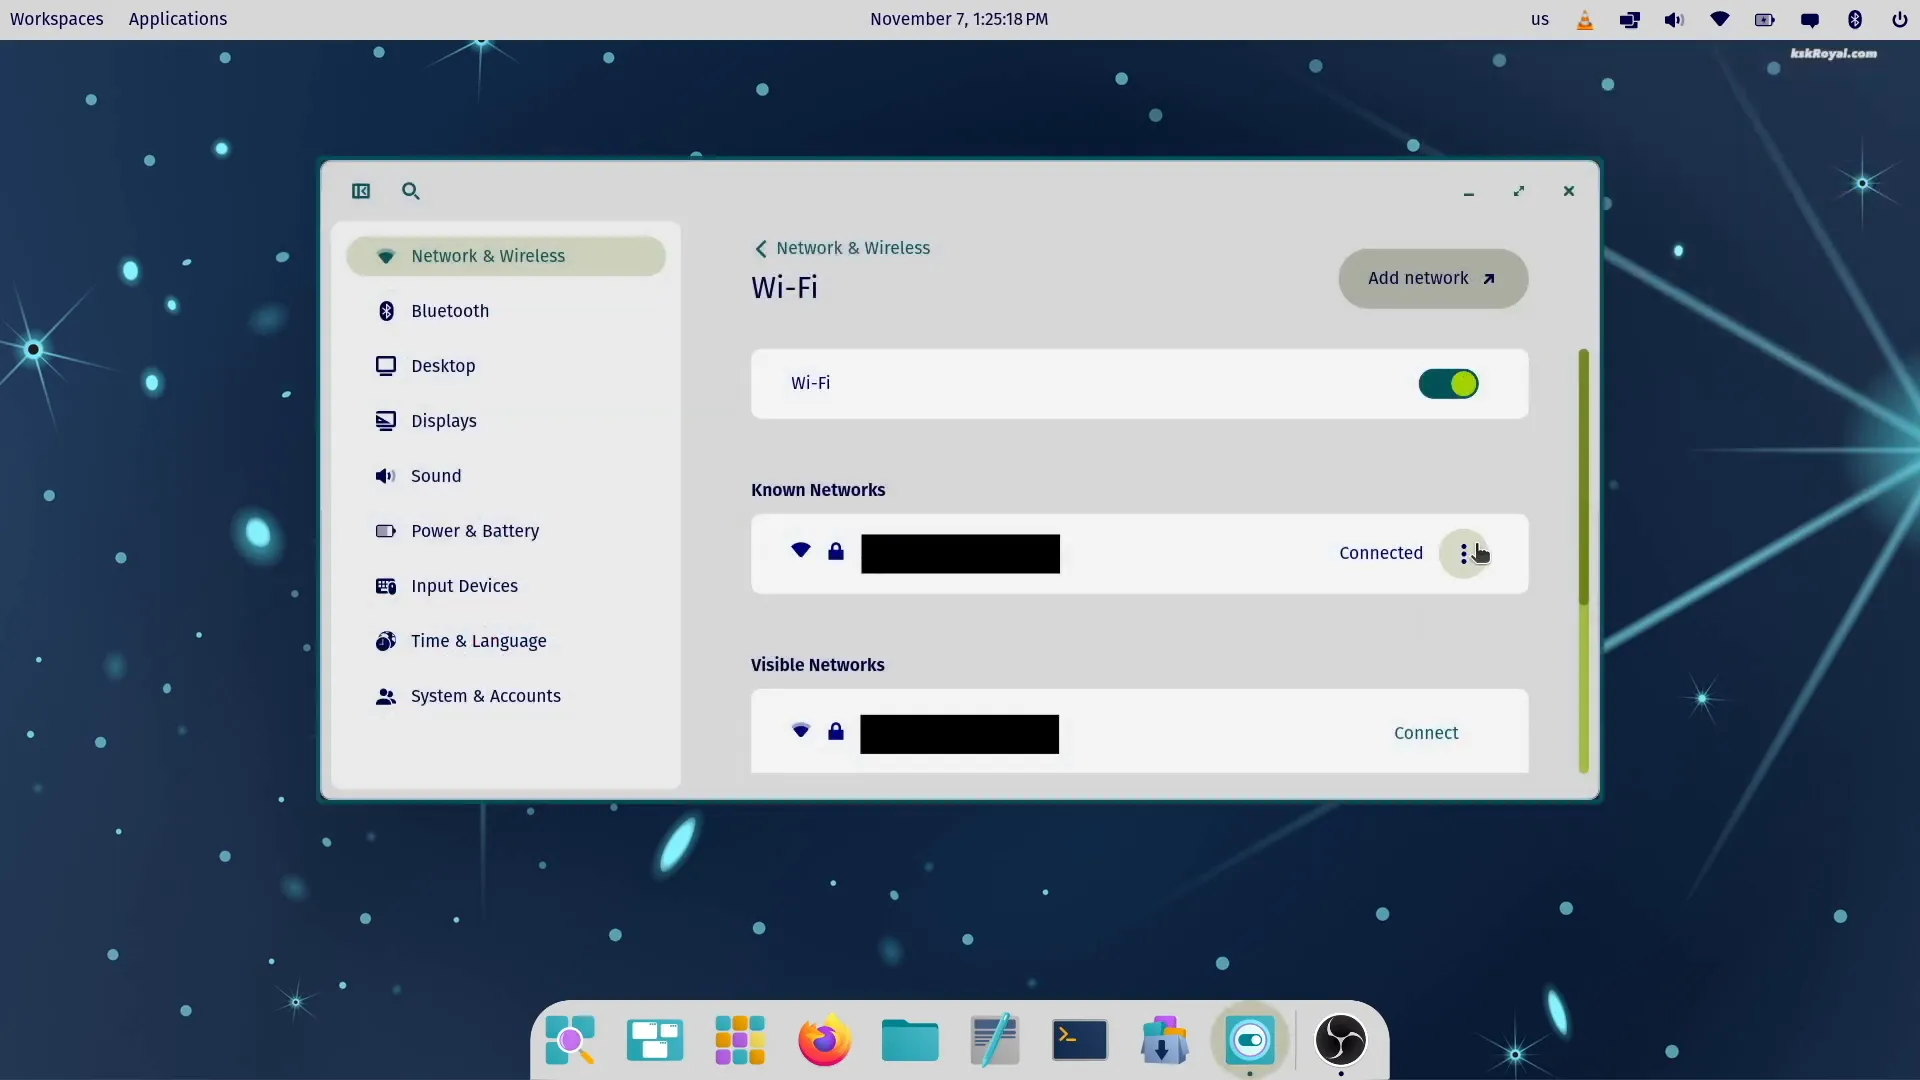The height and width of the screenshot is (1080, 1920).
Task: Open Workspaces overview in top panel
Action: pos(57,19)
